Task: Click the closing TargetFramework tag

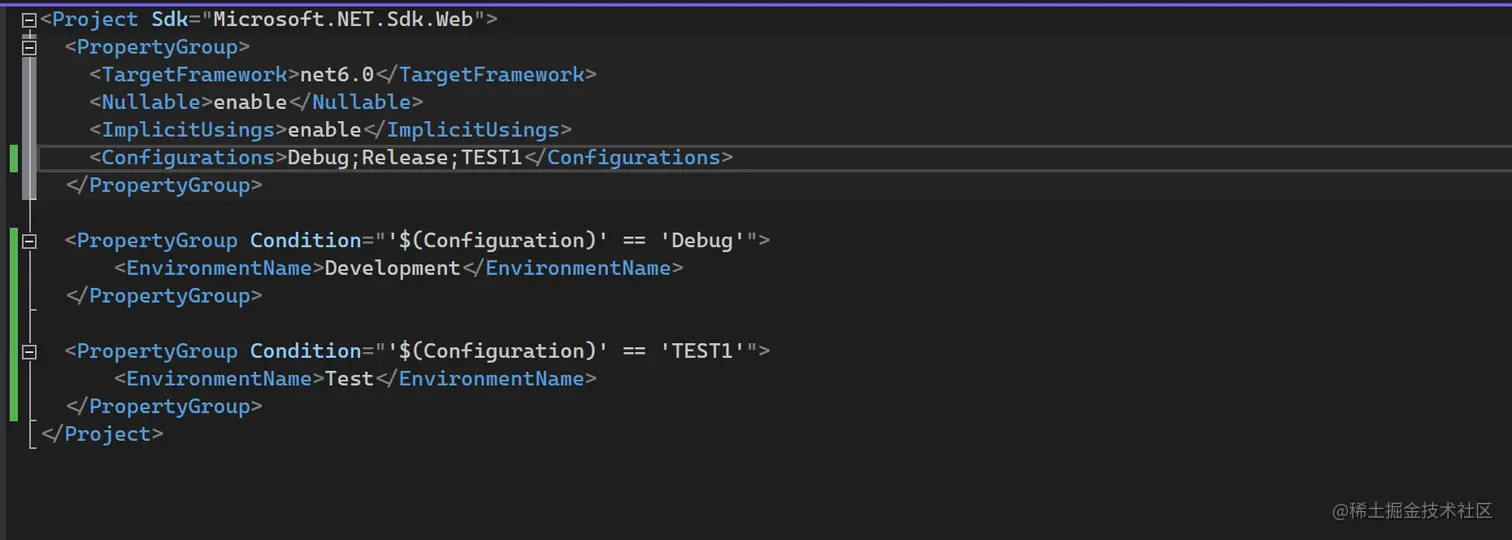Action: tap(486, 75)
